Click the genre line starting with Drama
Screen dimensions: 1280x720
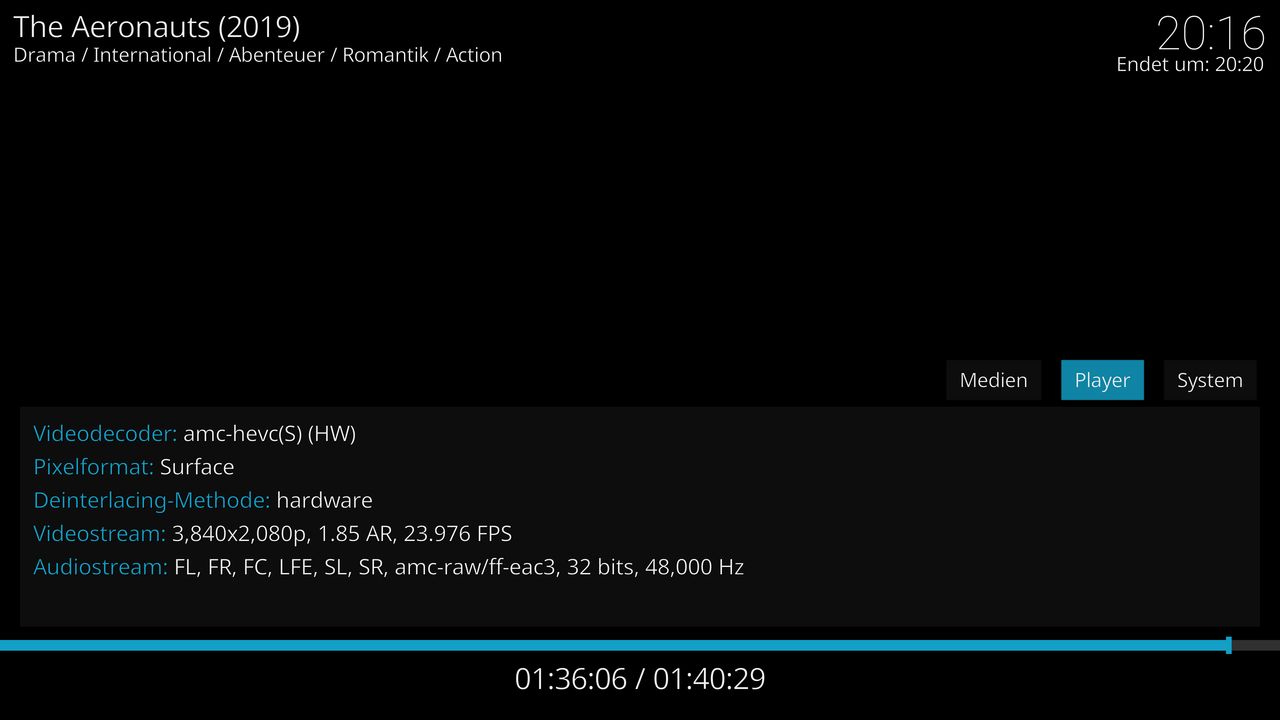click(x=258, y=55)
